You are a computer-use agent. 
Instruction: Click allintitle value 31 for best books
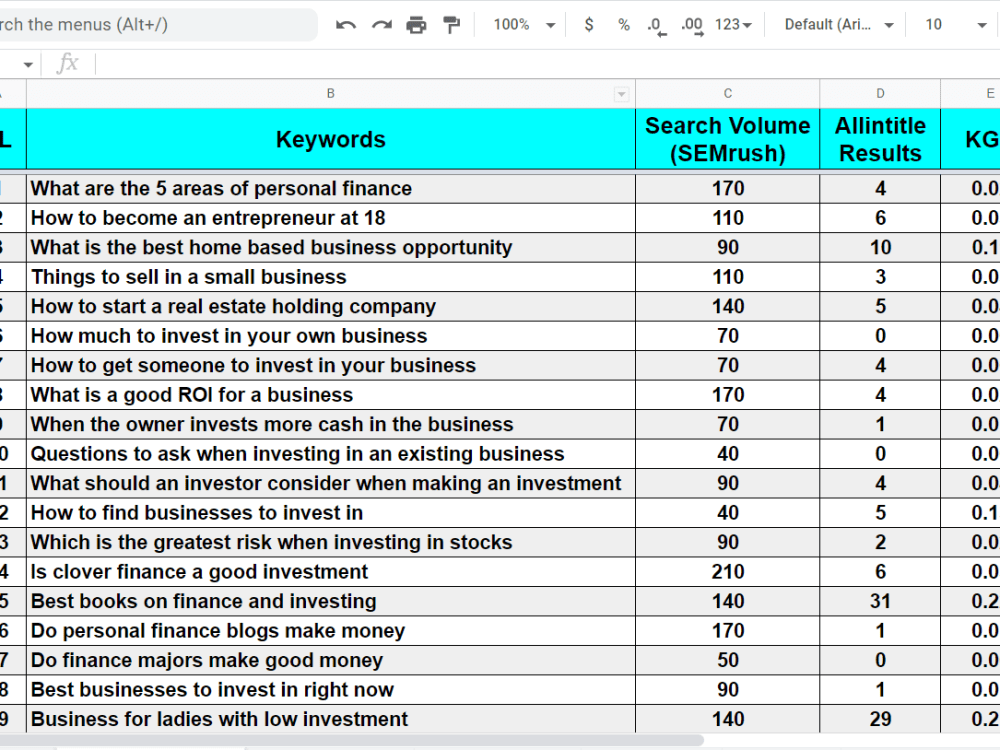point(880,601)
